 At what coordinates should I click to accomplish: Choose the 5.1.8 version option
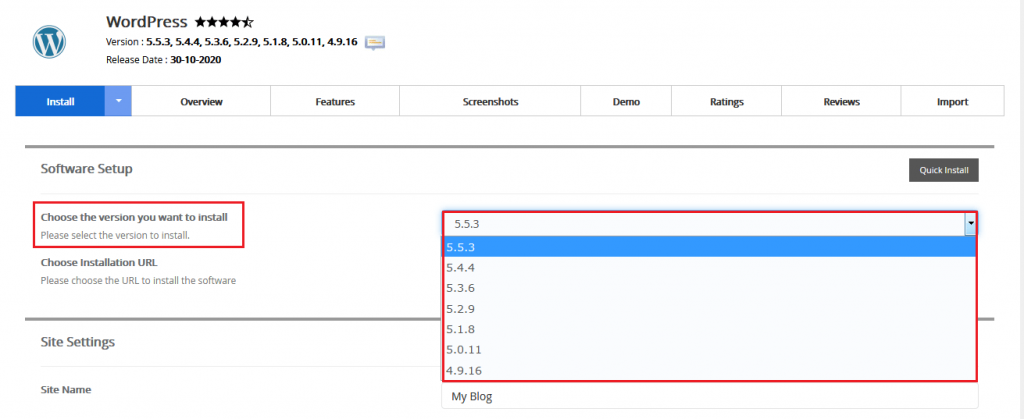(710, 329)
